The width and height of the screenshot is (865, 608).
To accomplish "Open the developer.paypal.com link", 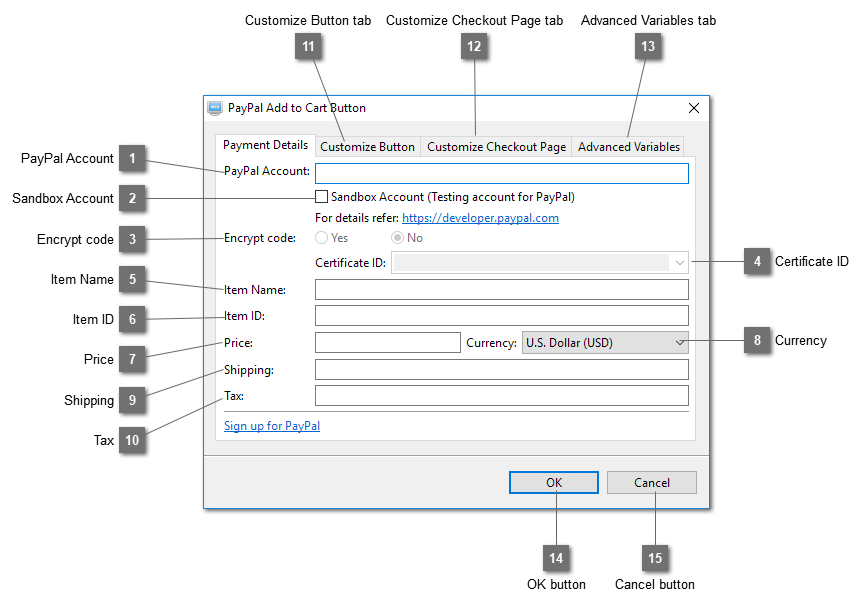I will coord(480,218).
